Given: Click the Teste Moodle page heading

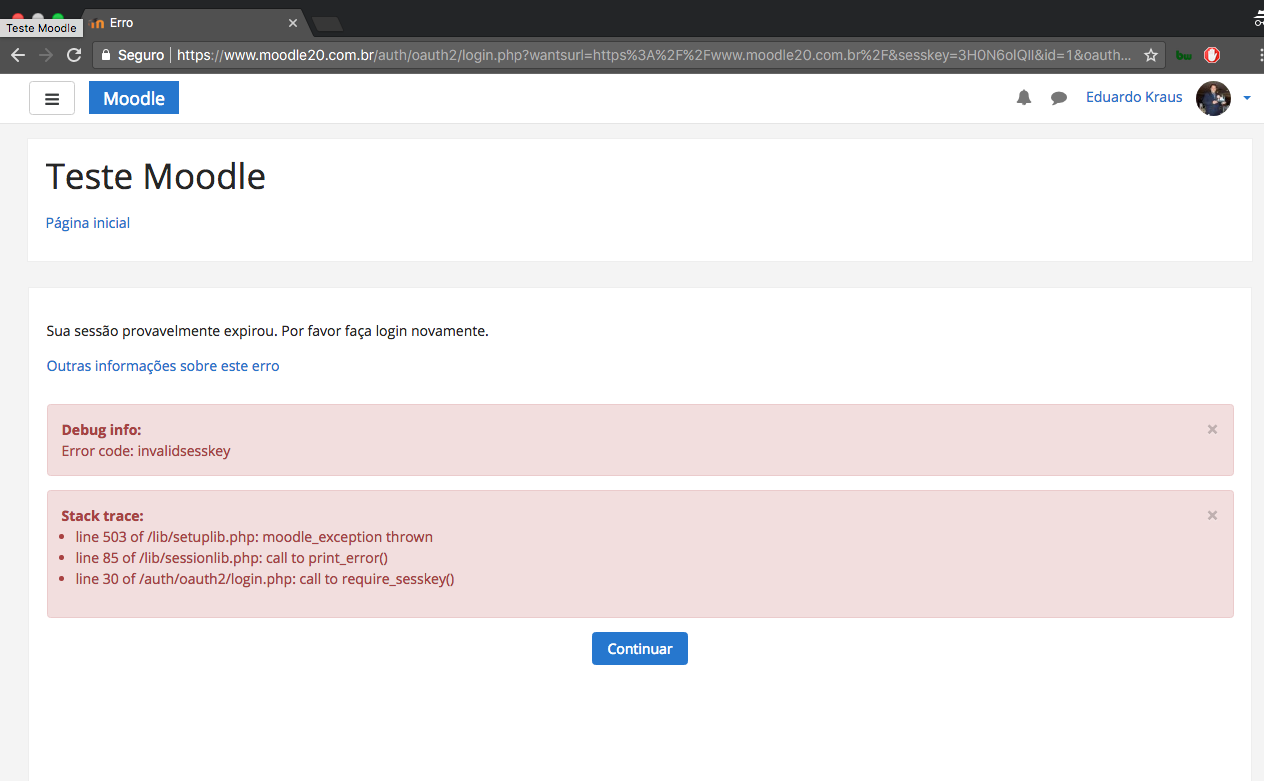Looking at the screenshot, I should [156, 176].
